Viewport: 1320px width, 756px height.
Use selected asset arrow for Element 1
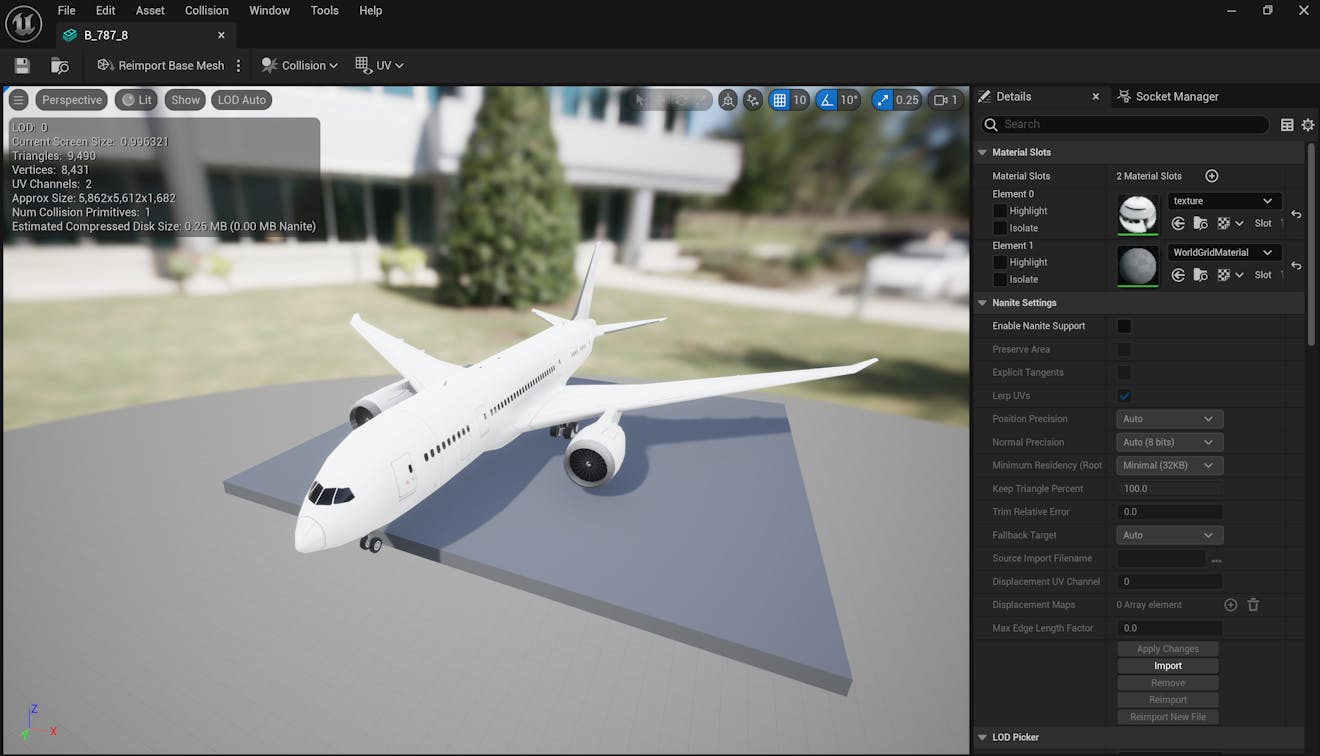(x=1178, y=275)
